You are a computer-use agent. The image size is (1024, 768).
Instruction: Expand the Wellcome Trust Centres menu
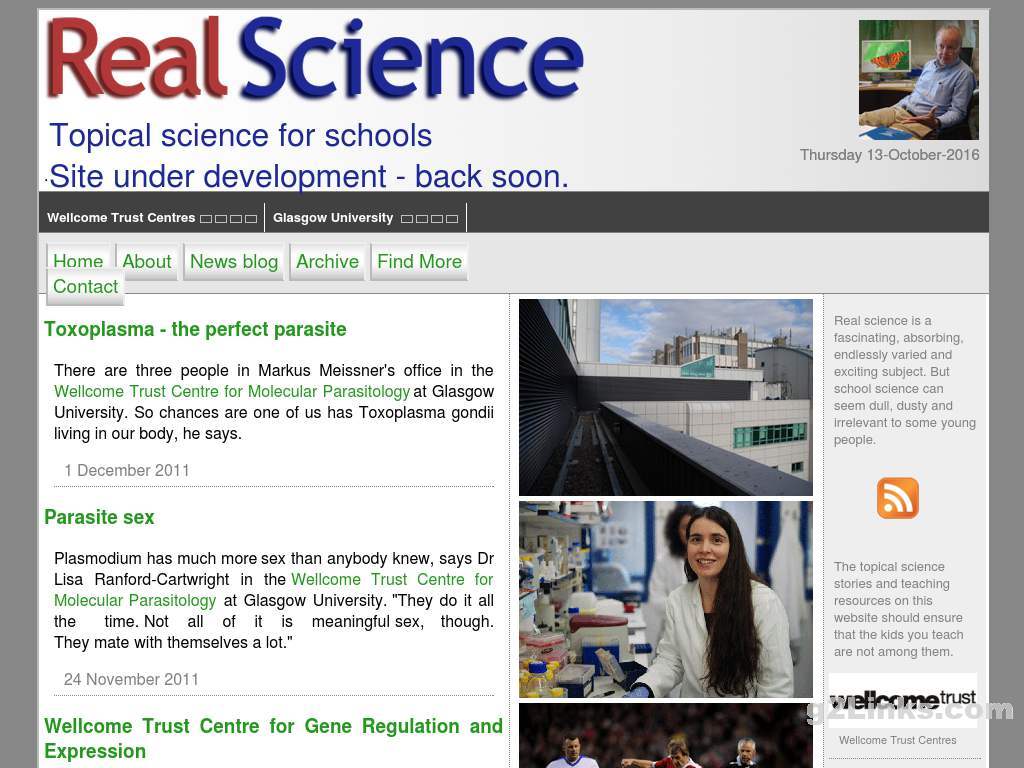pyautogui.click(x=151, y=218)
